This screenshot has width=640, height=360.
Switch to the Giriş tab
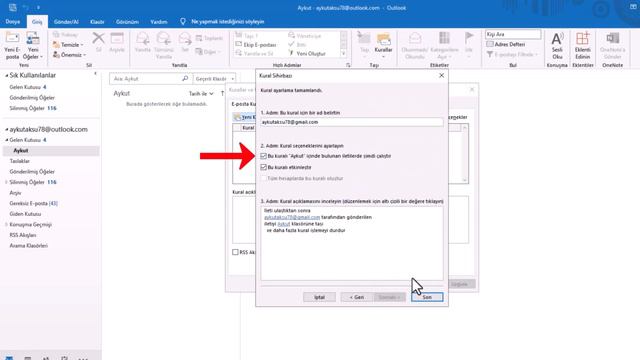[x=37, y=22]
